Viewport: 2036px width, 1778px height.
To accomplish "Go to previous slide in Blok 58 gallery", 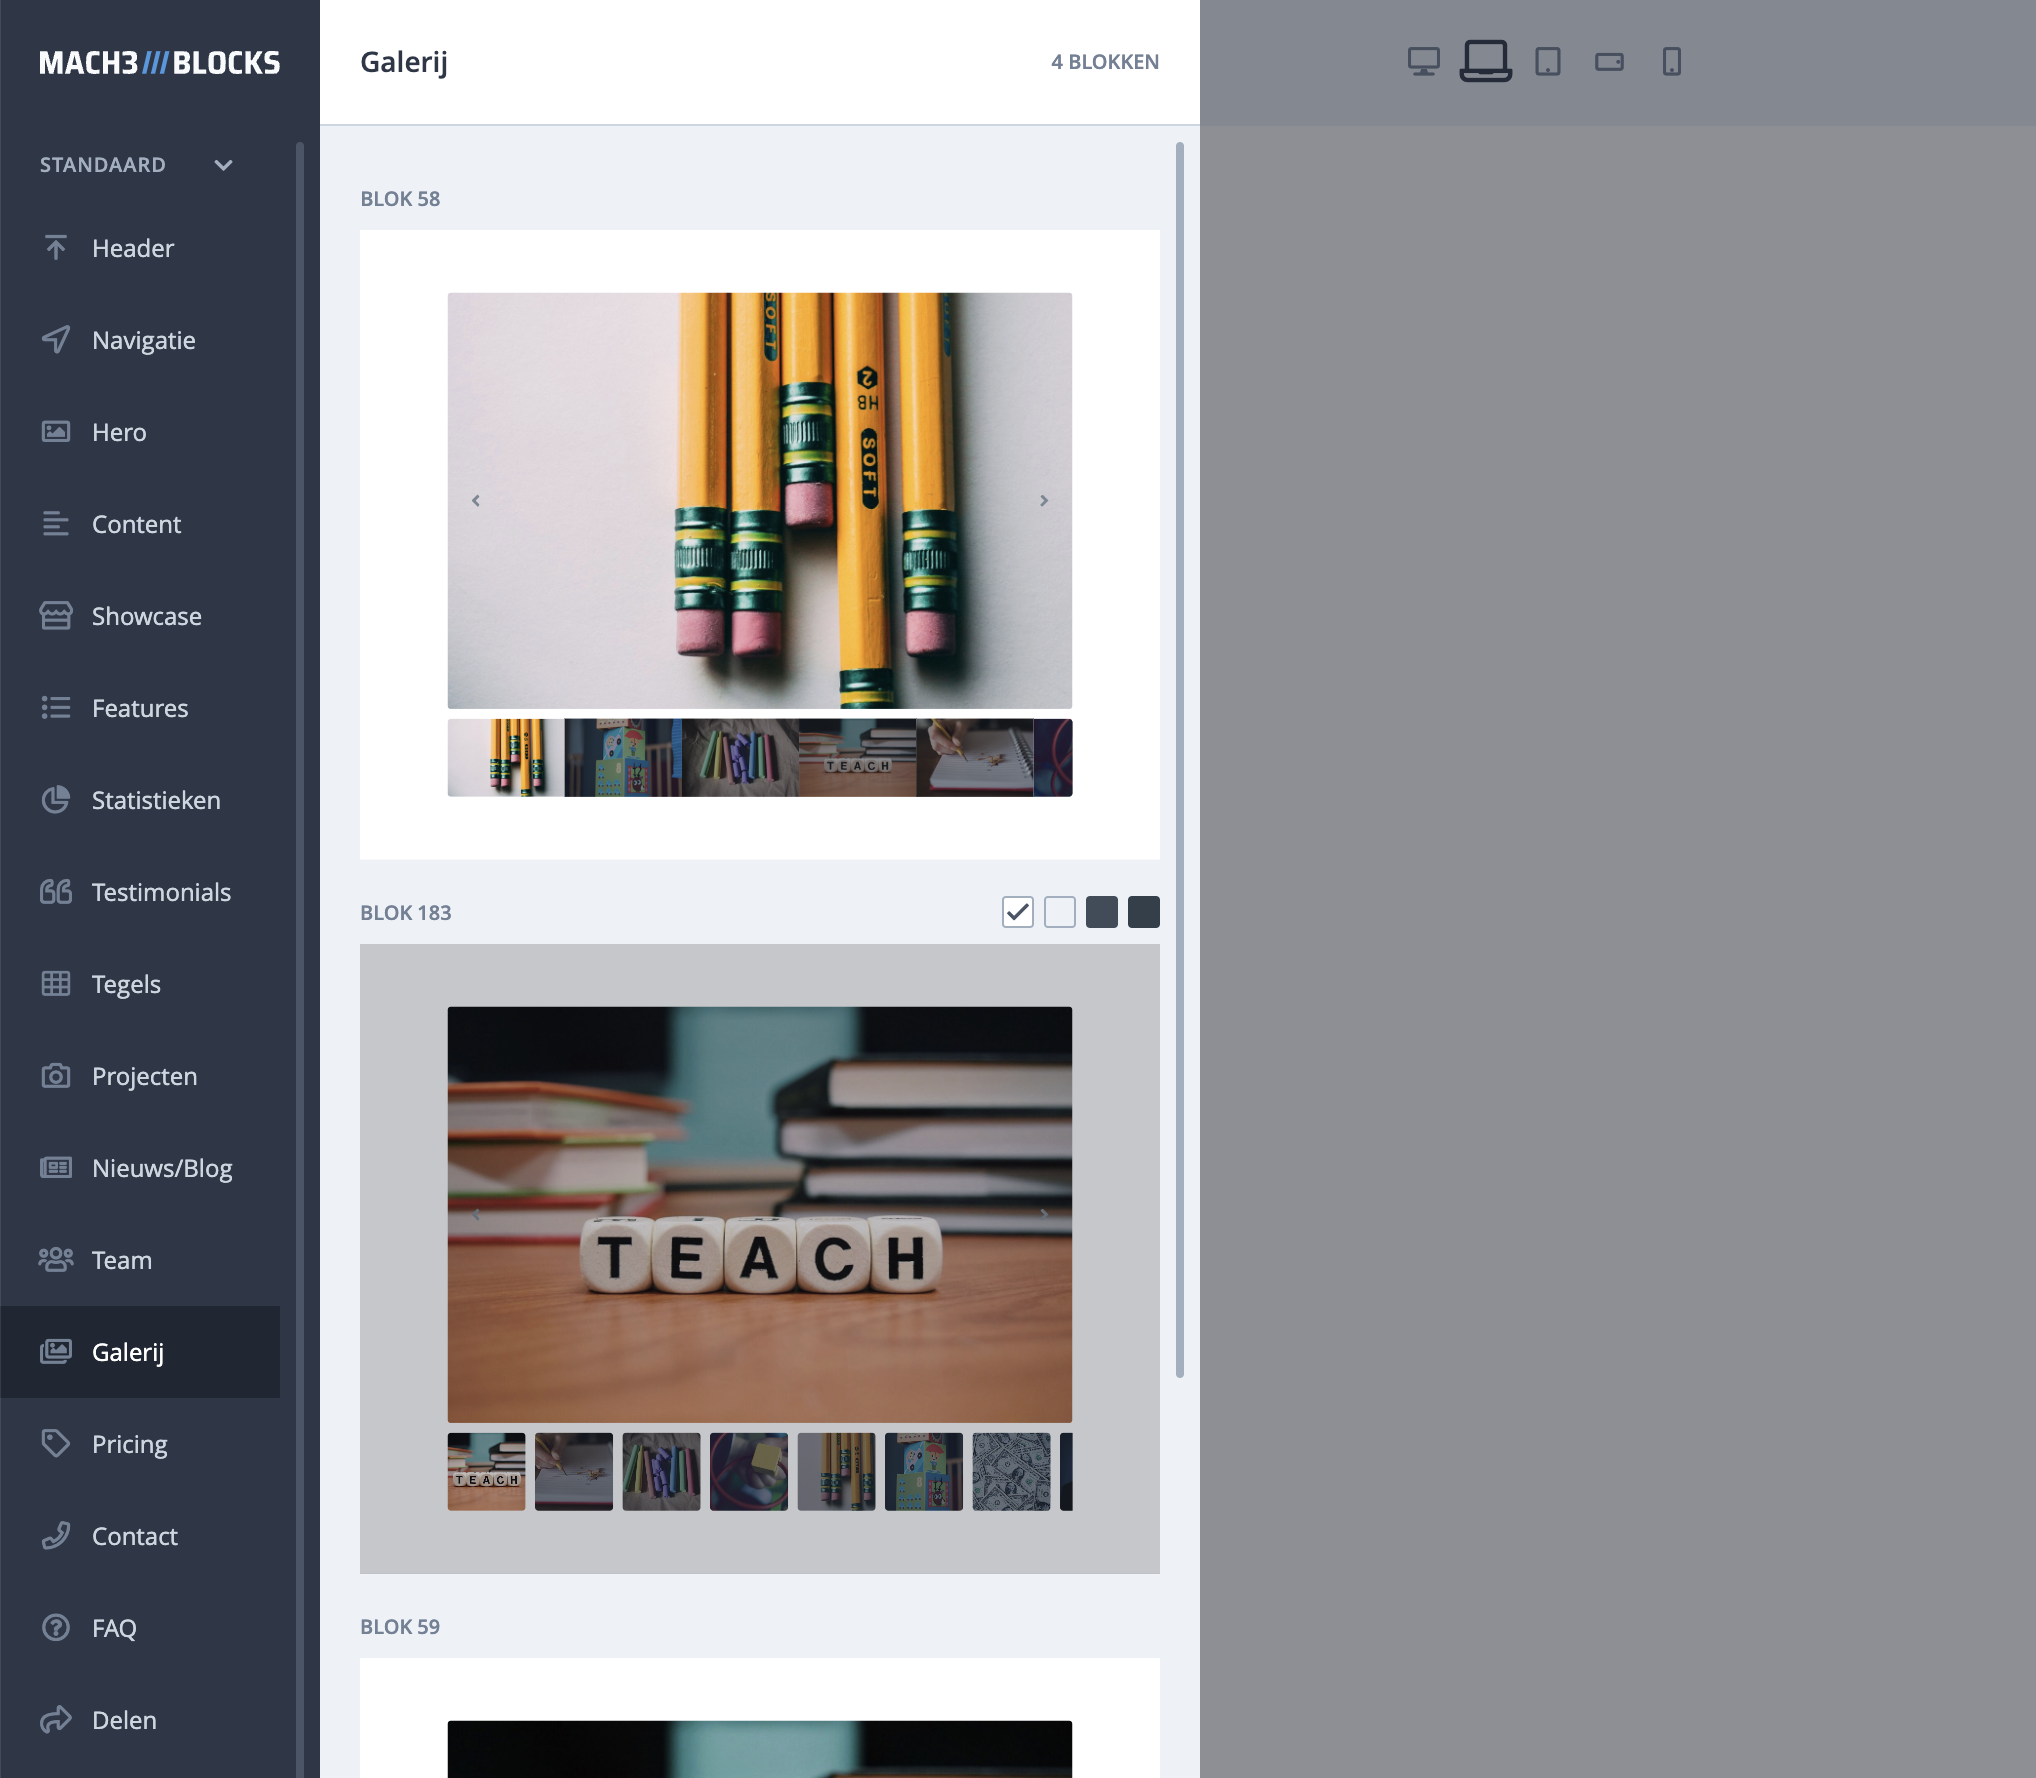I will [x=476, y=500].
